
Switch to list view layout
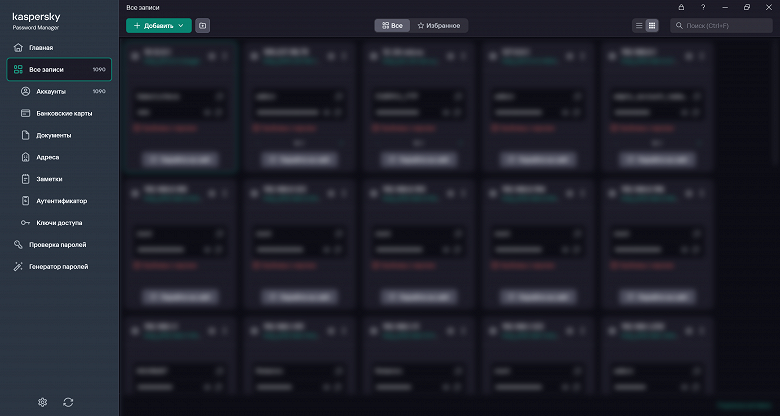[x=639, y=25]
